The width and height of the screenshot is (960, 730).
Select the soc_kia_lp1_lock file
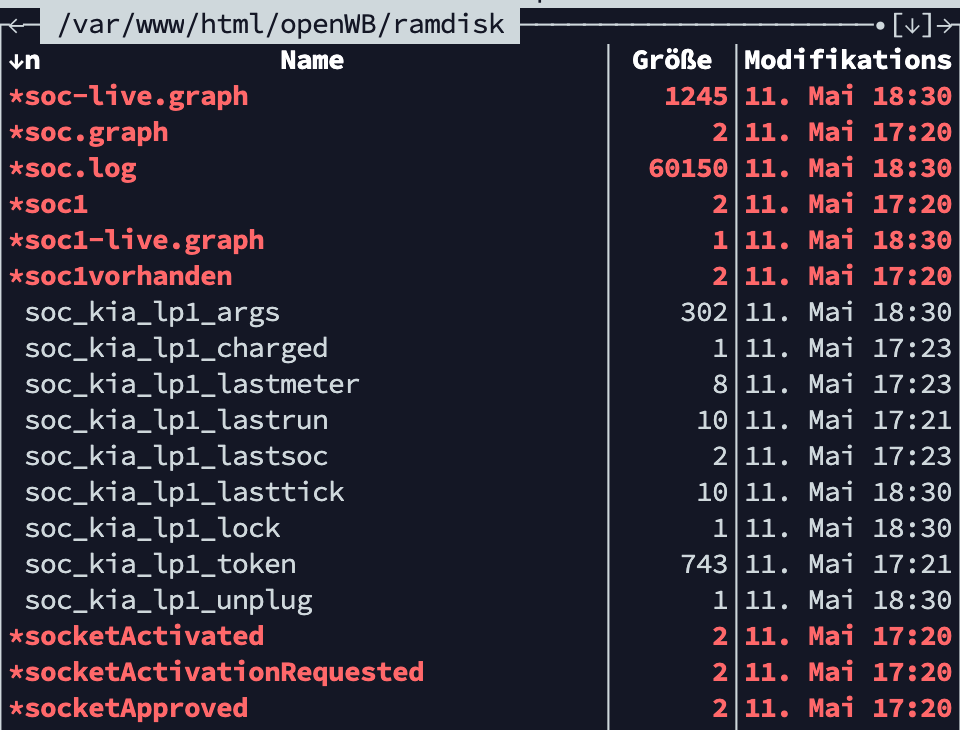pyautogui.click(x=152, y=529)
